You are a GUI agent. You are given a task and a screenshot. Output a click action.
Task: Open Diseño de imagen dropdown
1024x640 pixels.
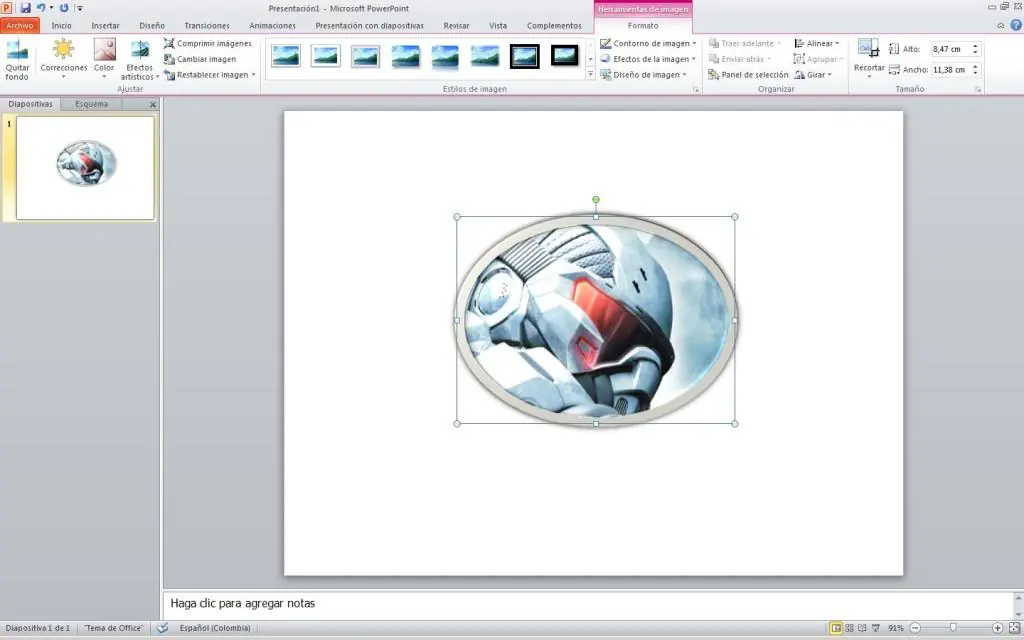coord(643,74)
